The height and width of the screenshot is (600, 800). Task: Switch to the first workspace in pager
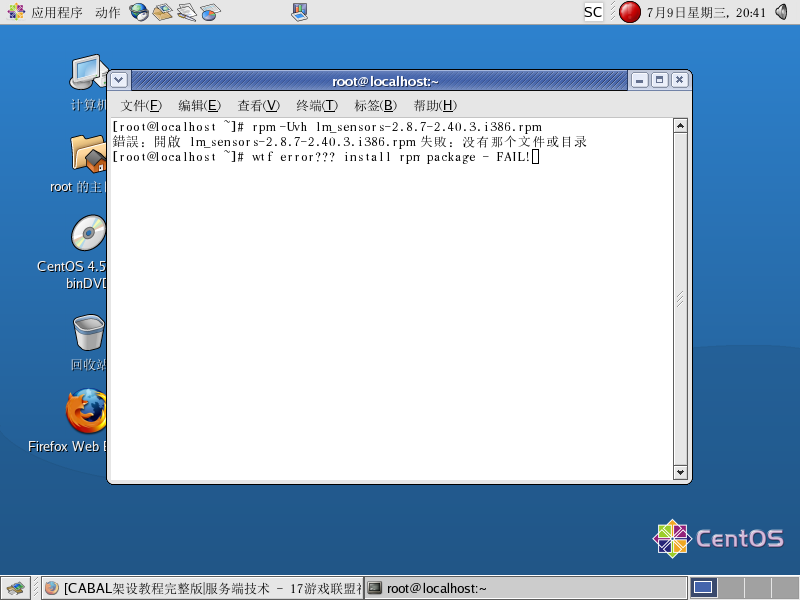(703, 588)
